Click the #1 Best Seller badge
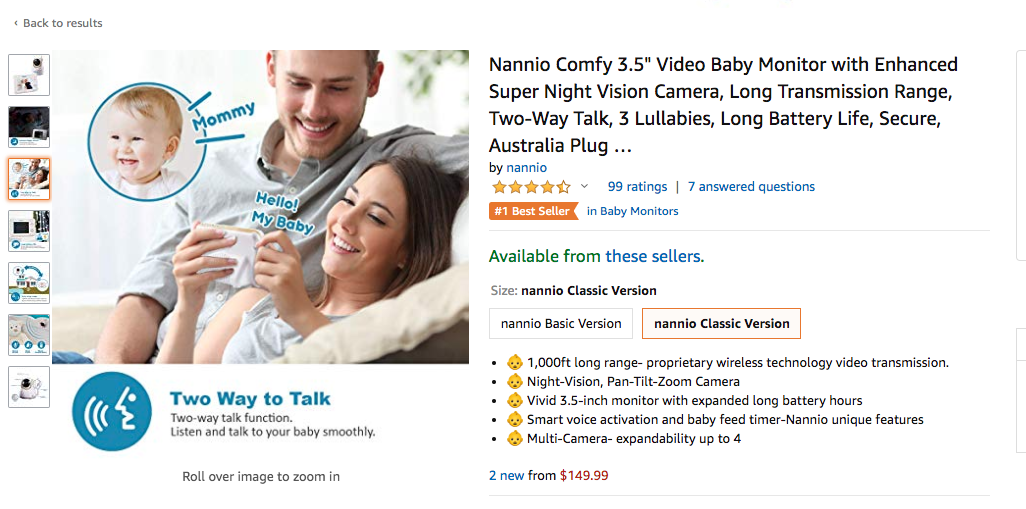1026x509 pixels. [531, 211]
